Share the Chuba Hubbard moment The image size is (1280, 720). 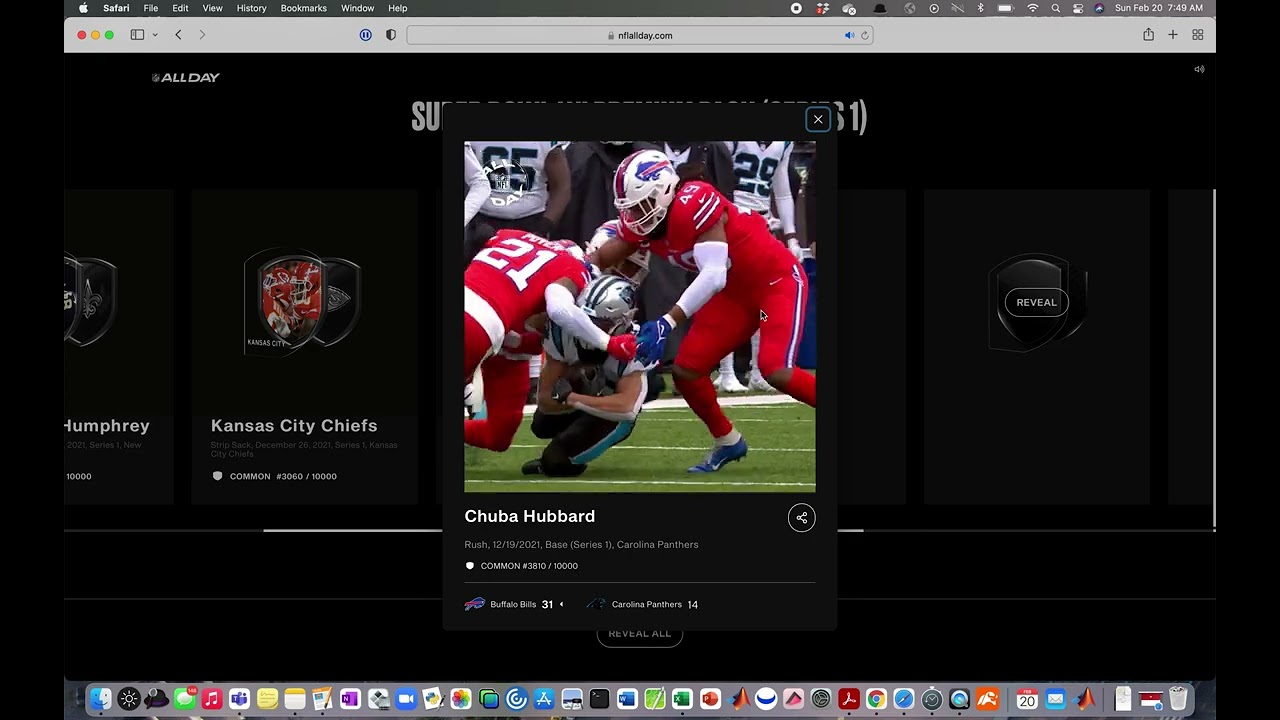[801, 517]
